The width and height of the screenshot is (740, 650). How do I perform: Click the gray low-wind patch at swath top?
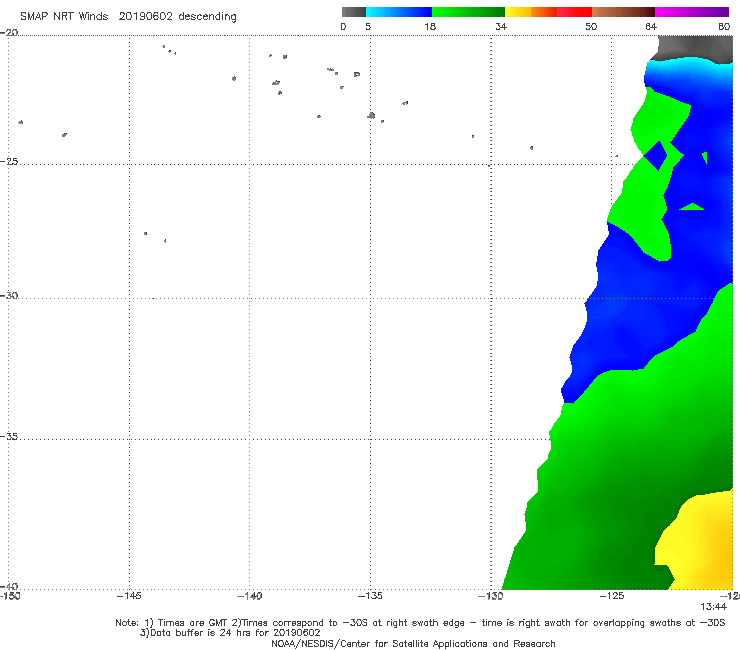coord(694,47)
